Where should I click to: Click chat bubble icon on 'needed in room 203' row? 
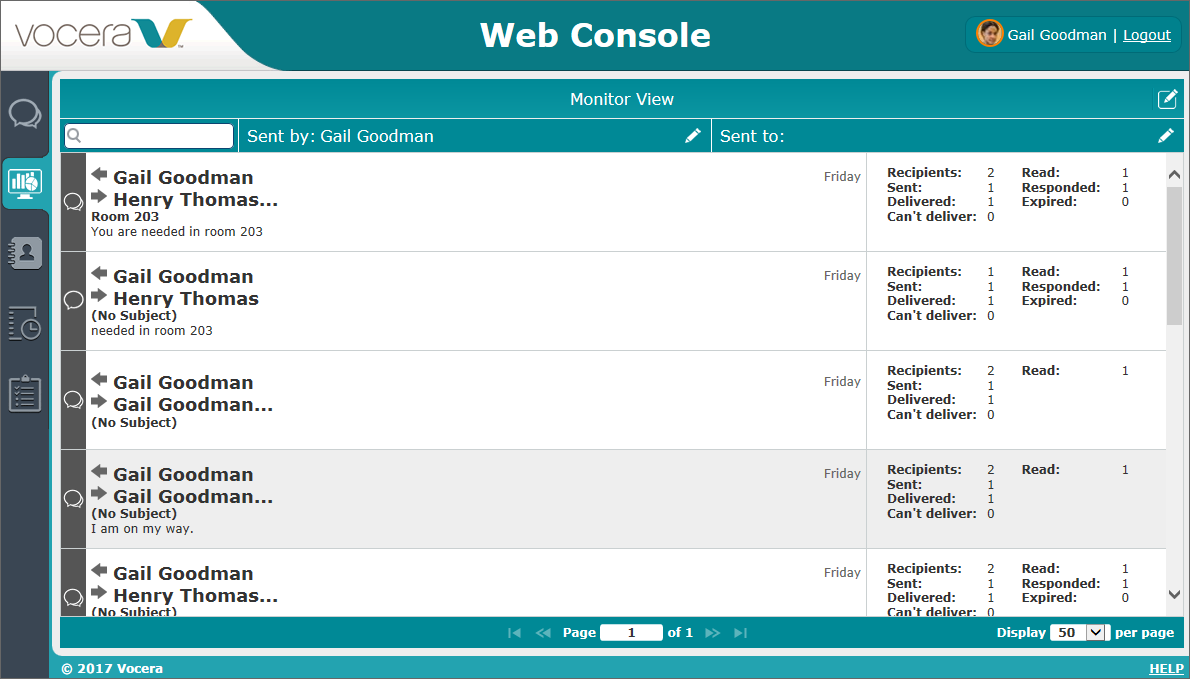point(74,300)
